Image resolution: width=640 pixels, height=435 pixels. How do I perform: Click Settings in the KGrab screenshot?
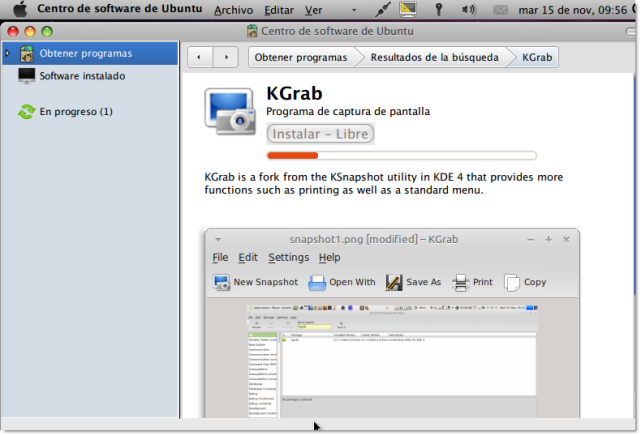[289, 257]
